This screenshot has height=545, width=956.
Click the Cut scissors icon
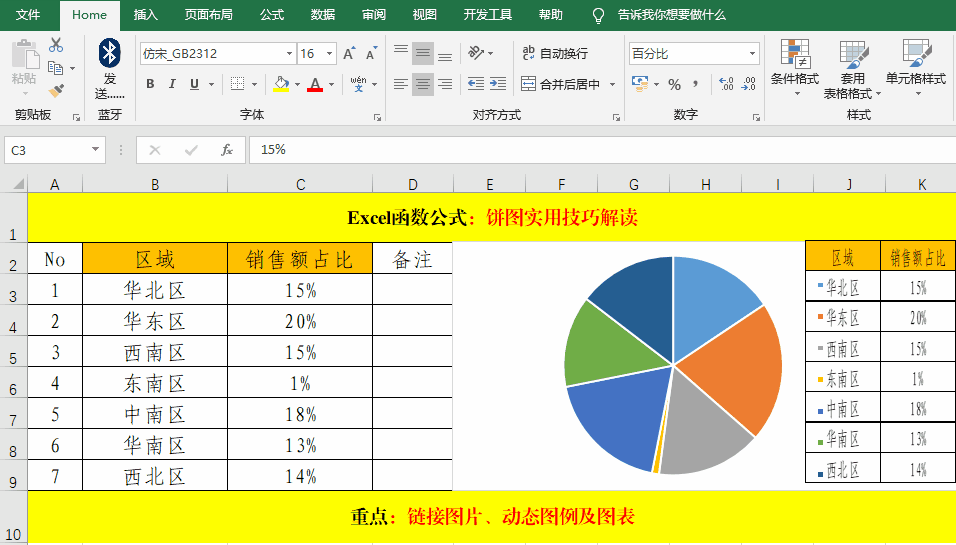[55, 45]
